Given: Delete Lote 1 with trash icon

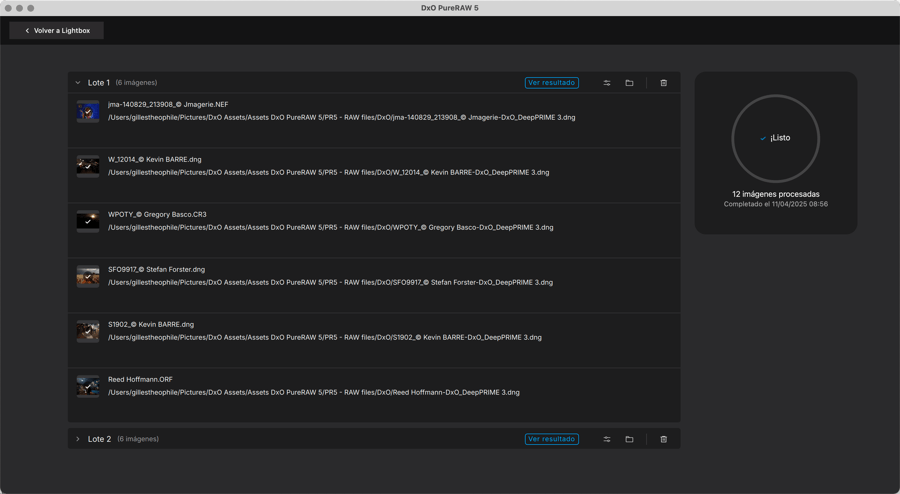Looking at the screenshot, I should pyautogui.click(x=663, y=83).
